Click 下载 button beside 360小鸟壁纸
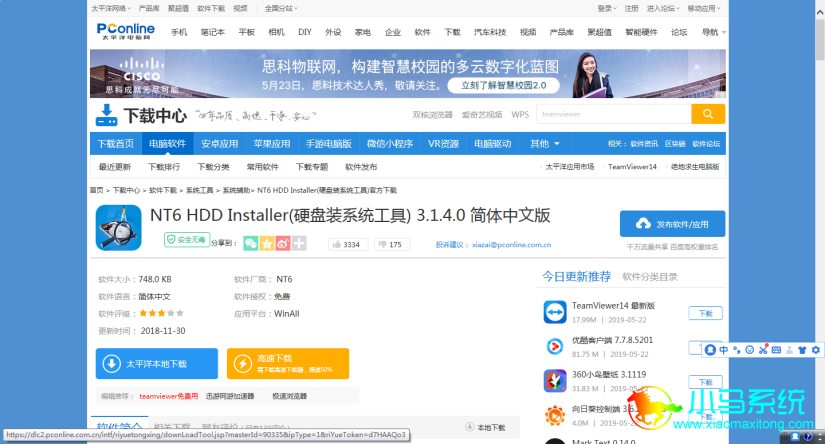Image resolution: width=825 pixels, height=444 pixels. point(705,382)
